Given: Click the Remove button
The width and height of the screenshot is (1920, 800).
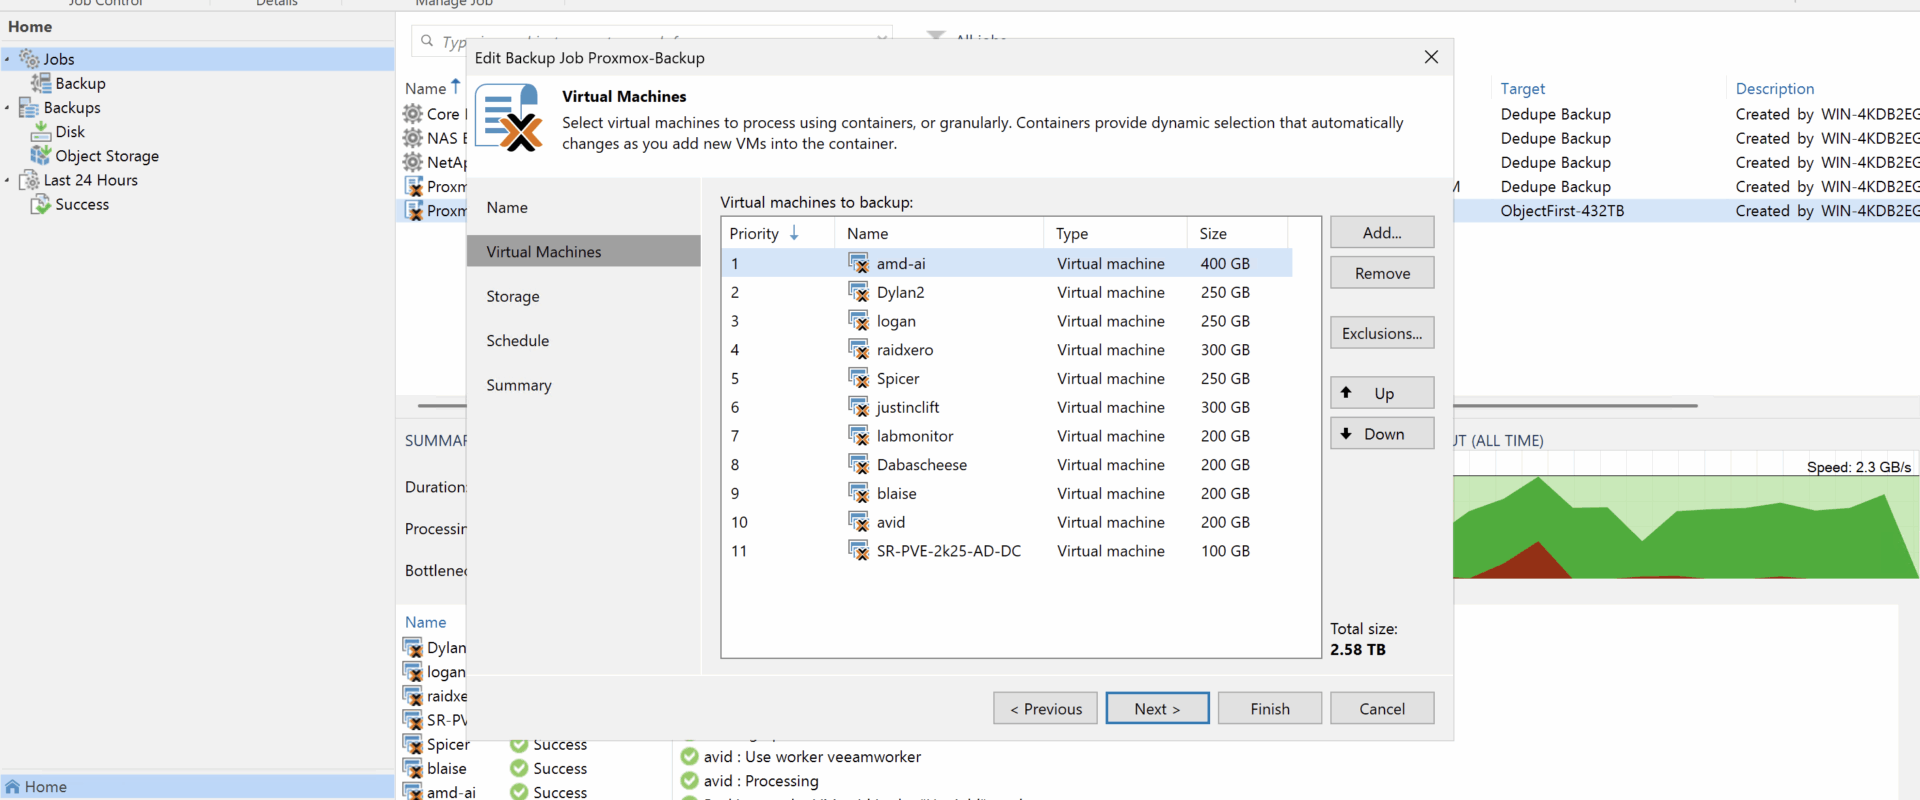Looking at the screenshot, I should pos(1382,273).
